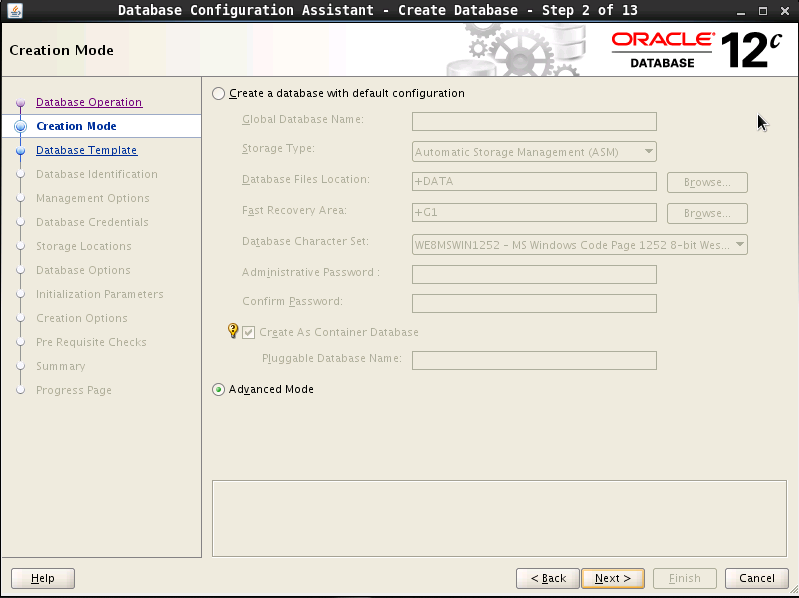Image resolution: width=799 pixels, height=598 pixels.
Task: Select the Advanced Mode radio button
Action: (x=219, y=390)
